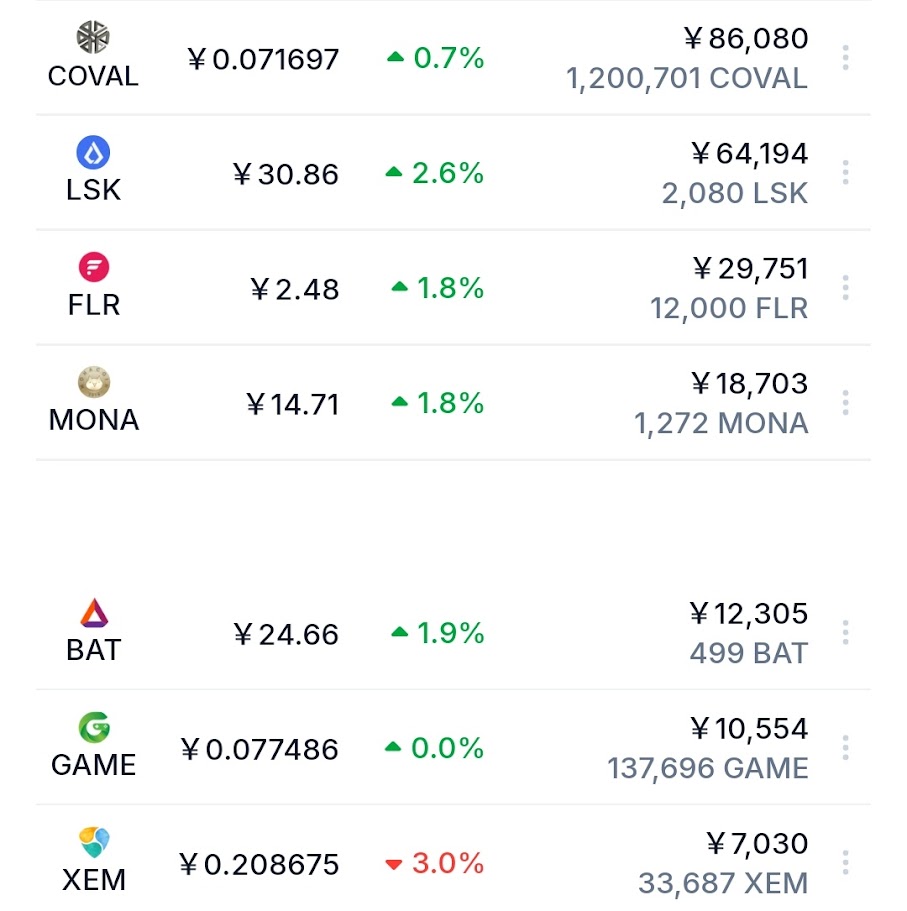The width and height of the screenshot is (907, 911).
Task: Click the XEM coin logo icon
Action: point(93,842)
